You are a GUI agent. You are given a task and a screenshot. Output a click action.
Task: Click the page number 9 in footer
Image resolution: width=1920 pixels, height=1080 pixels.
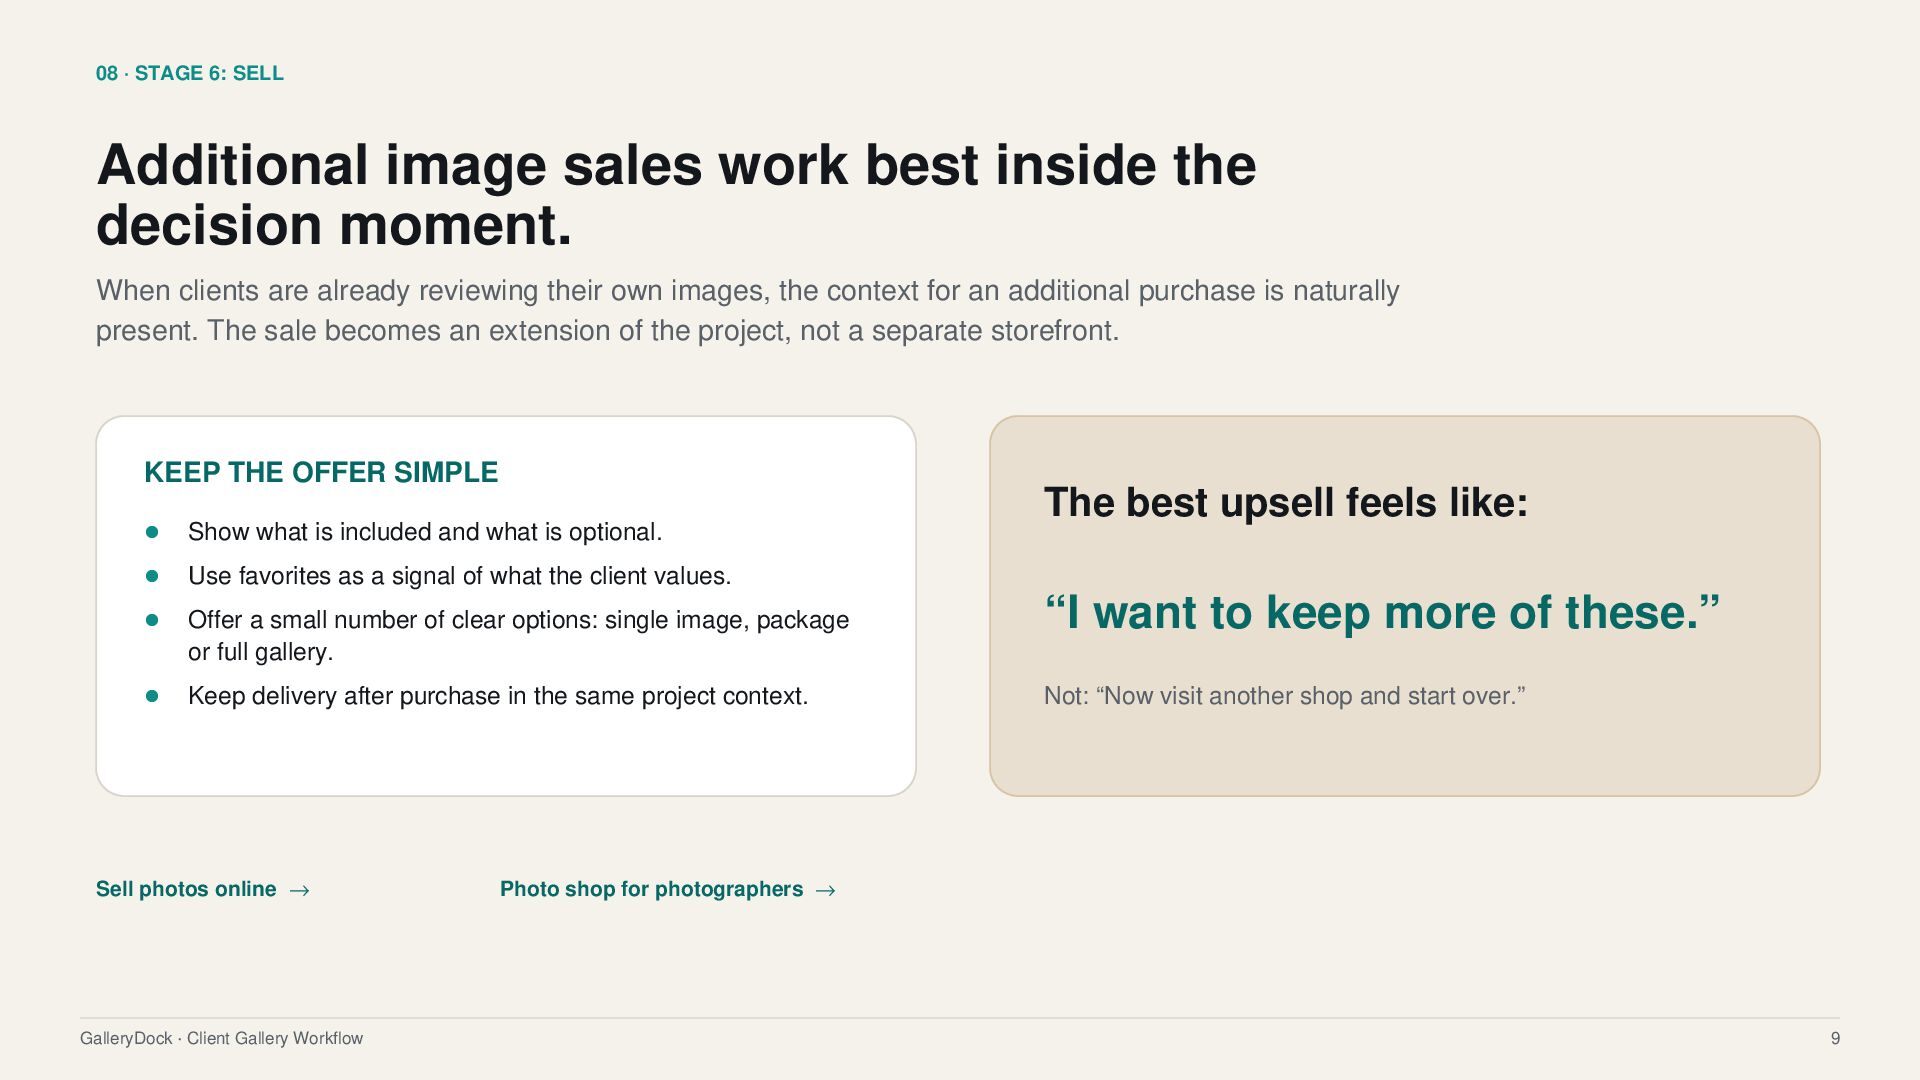1835,1038
